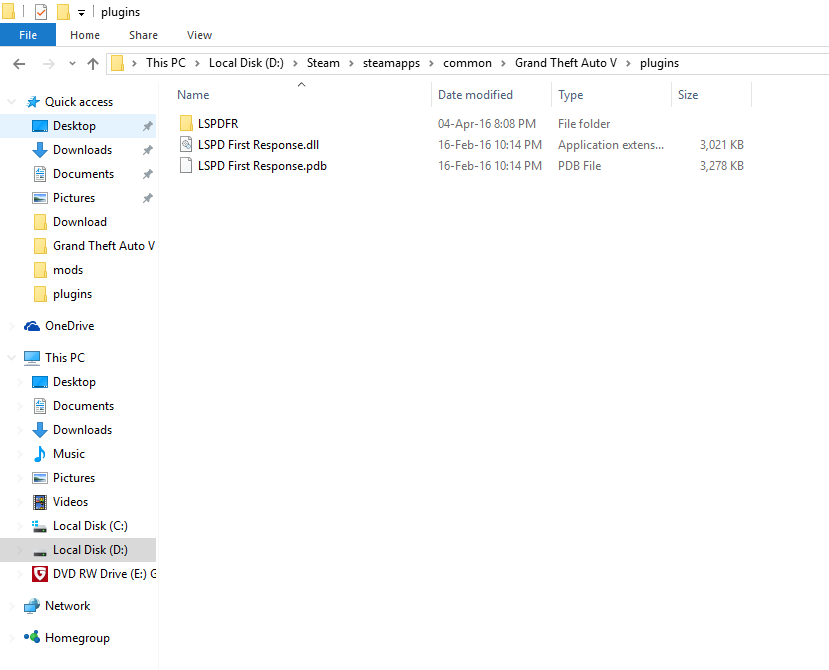Switch to the Share ribbon tab
Image resolution: width=829 pixels, height=670 pixels.
(143, 35)
